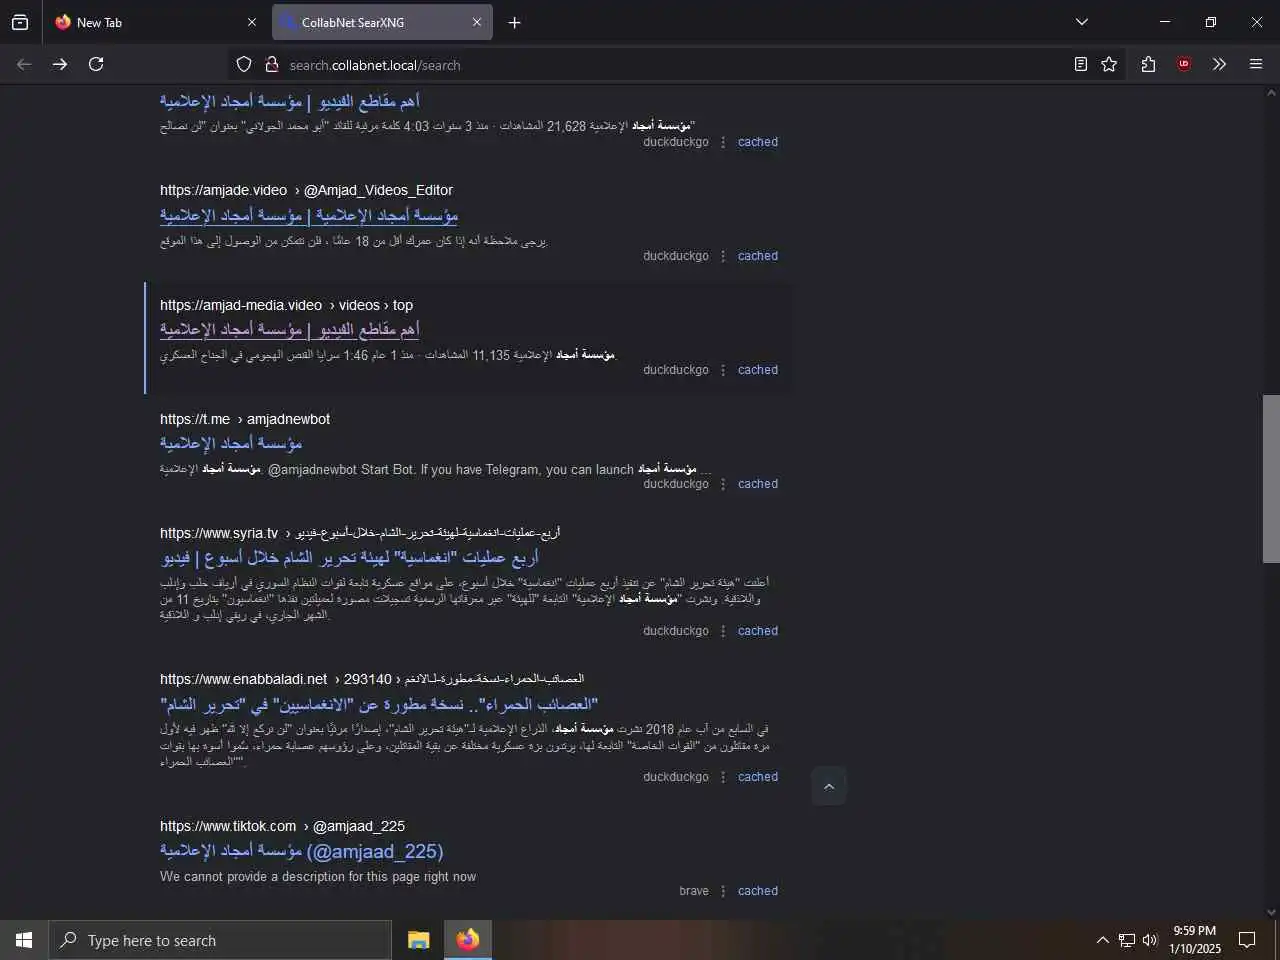Open the notification center icon
The width and height of the screenshot is (1280, 960).
point(1247,940)
